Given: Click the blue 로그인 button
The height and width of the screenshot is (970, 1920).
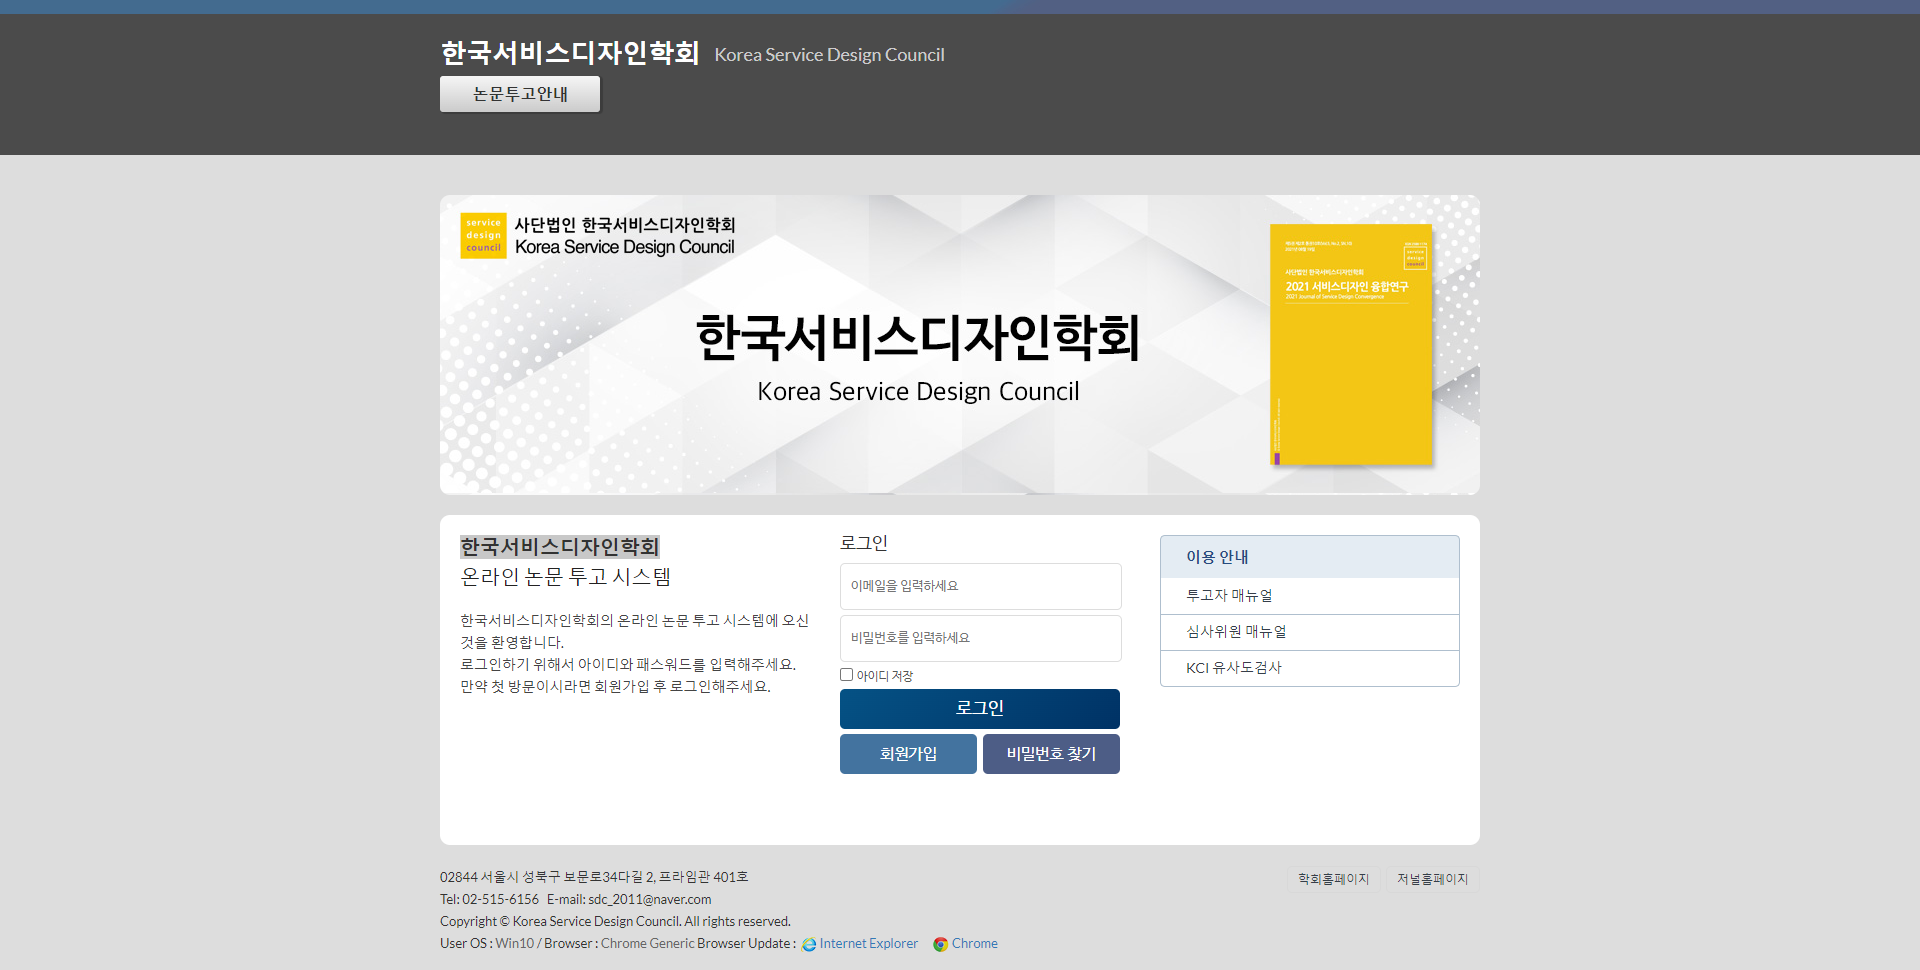Looking at the screenshot, I should click(x=980, y=709).
